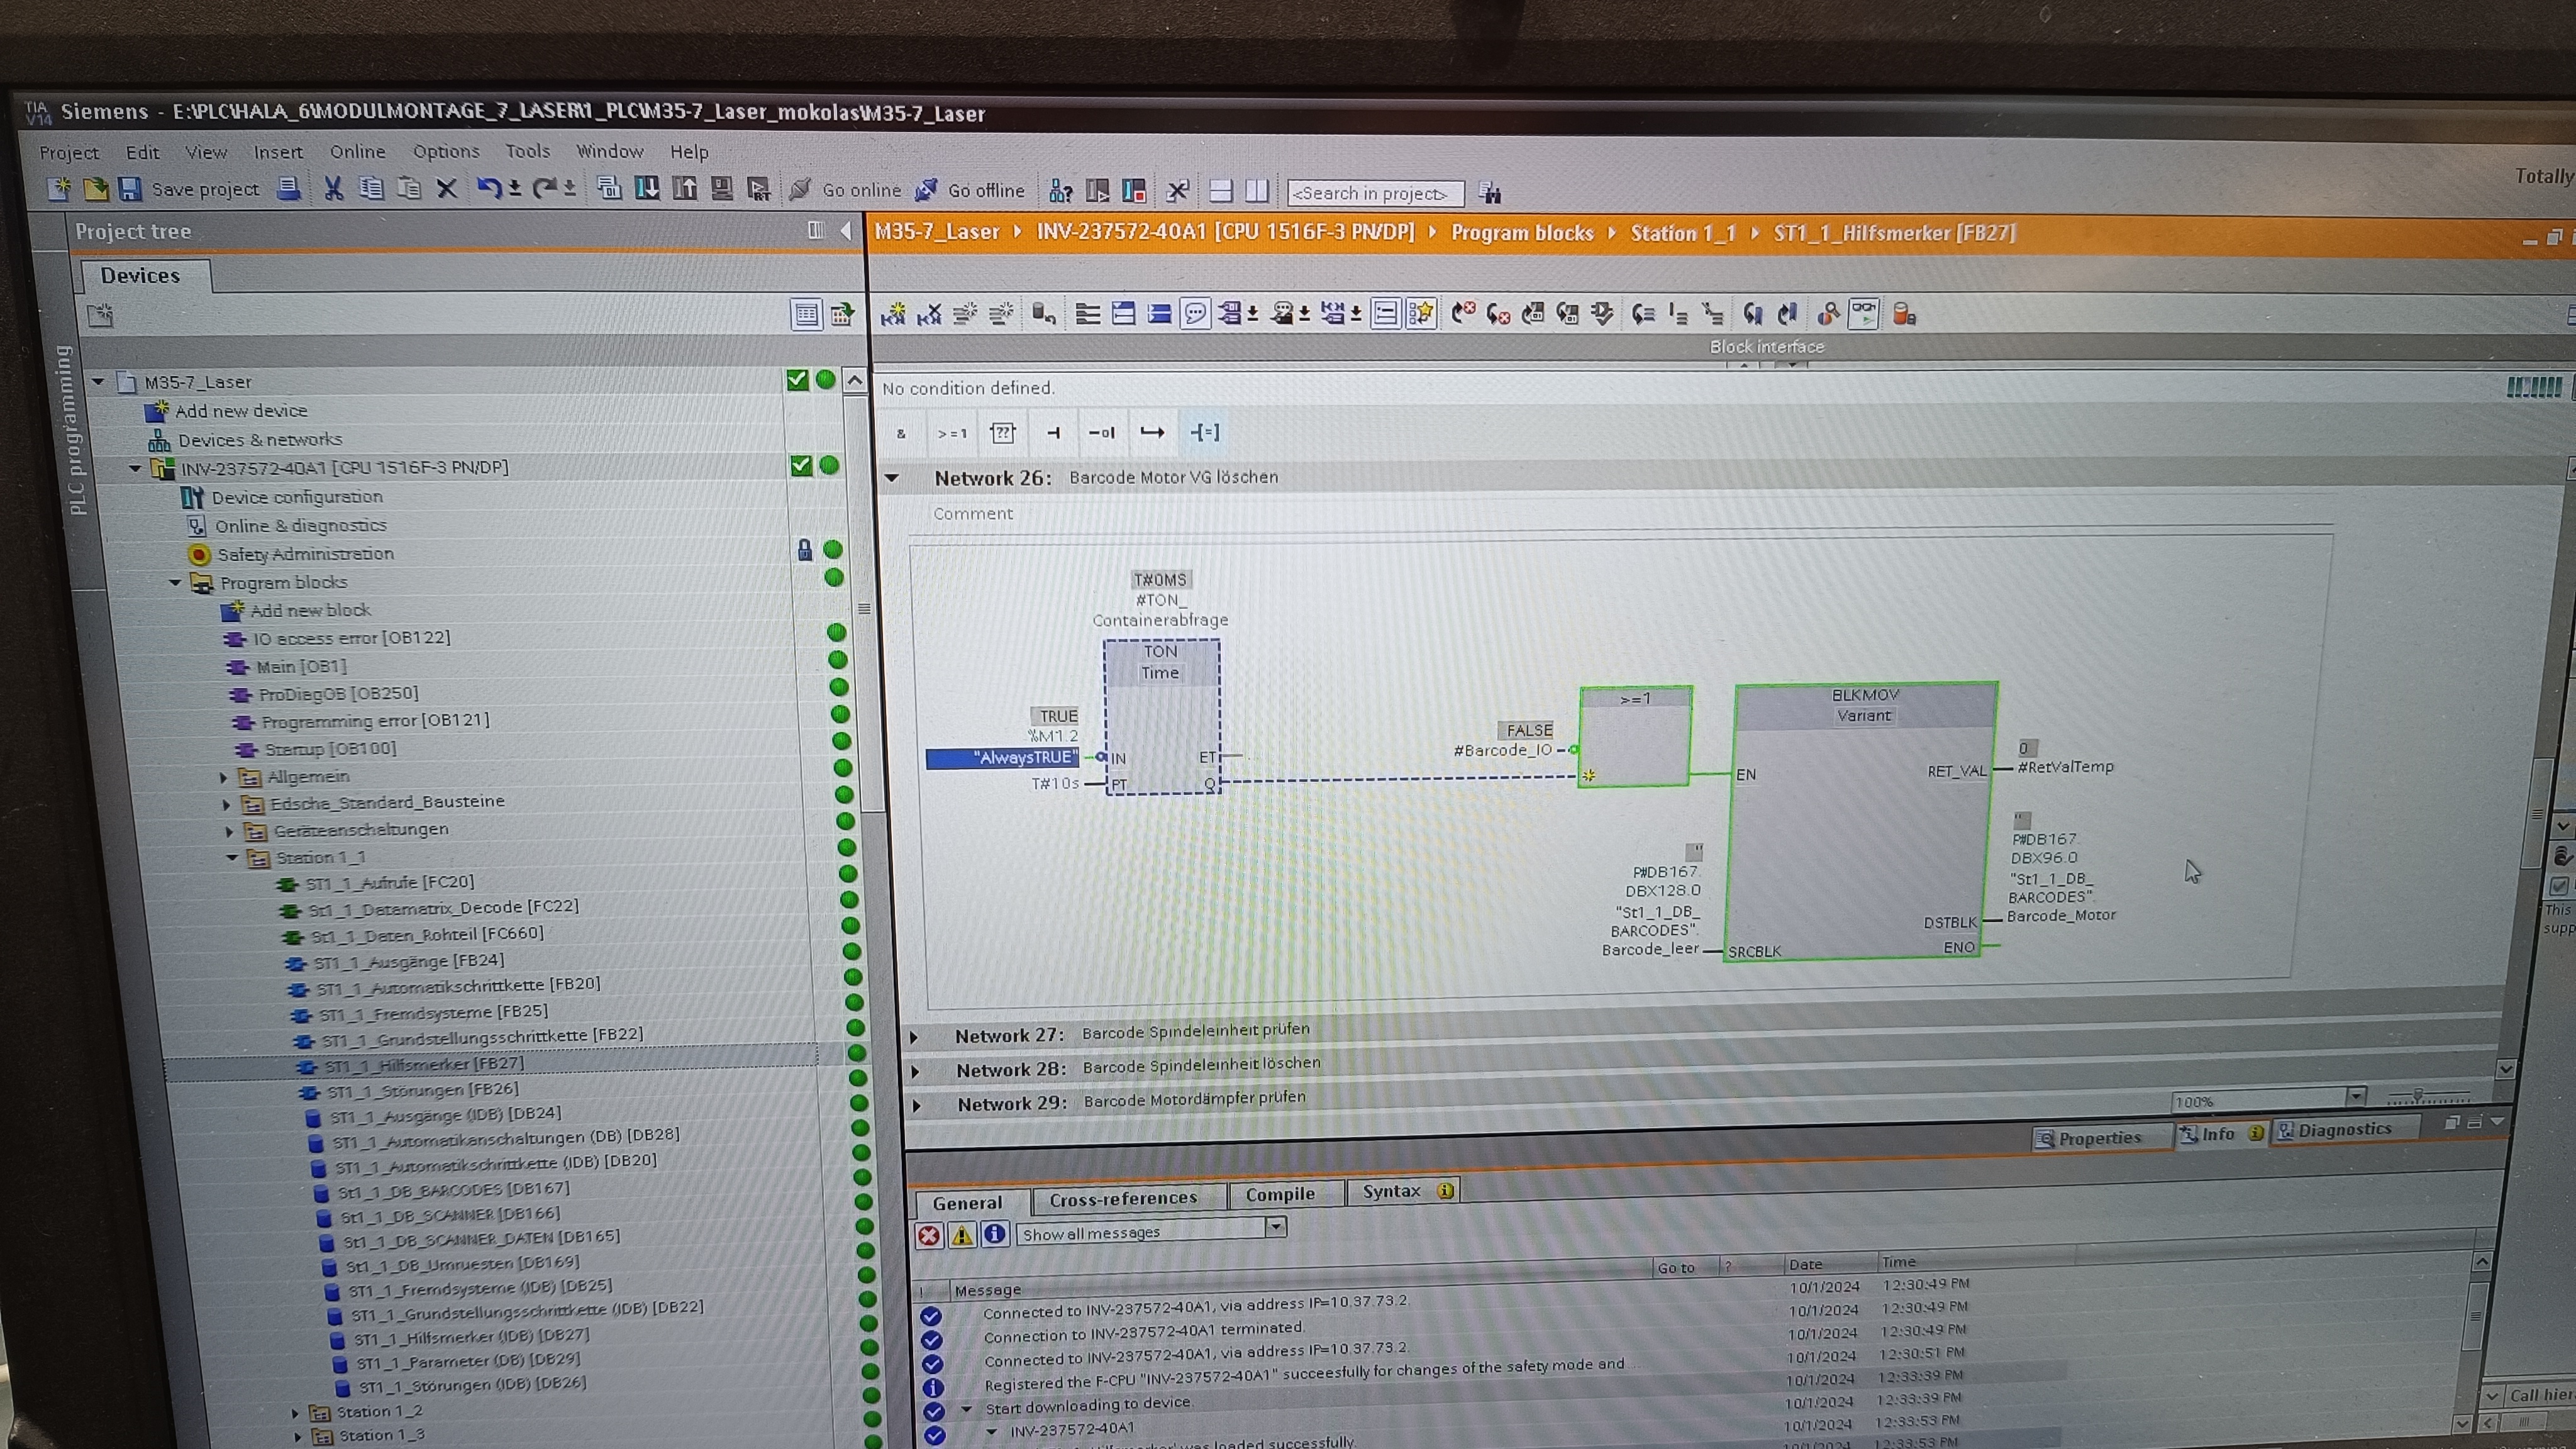Insert OR (>=1) box from favorites
This screenshot has width=2576, height=1449.
coord(952,433)
